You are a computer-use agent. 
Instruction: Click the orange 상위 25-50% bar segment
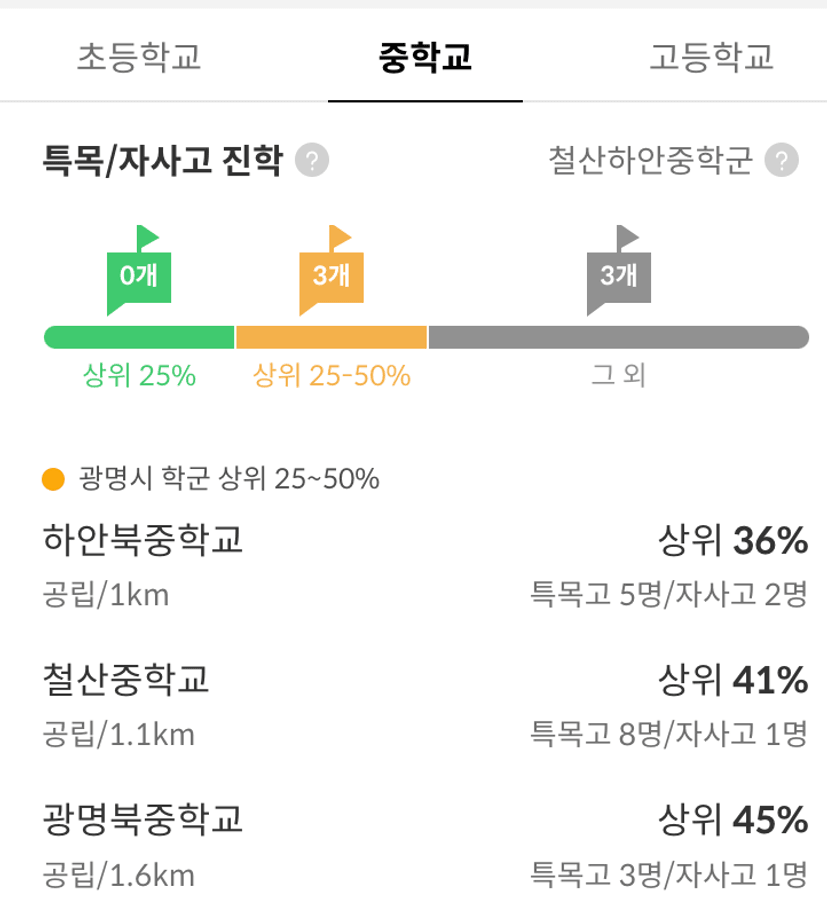pos(331,337)
